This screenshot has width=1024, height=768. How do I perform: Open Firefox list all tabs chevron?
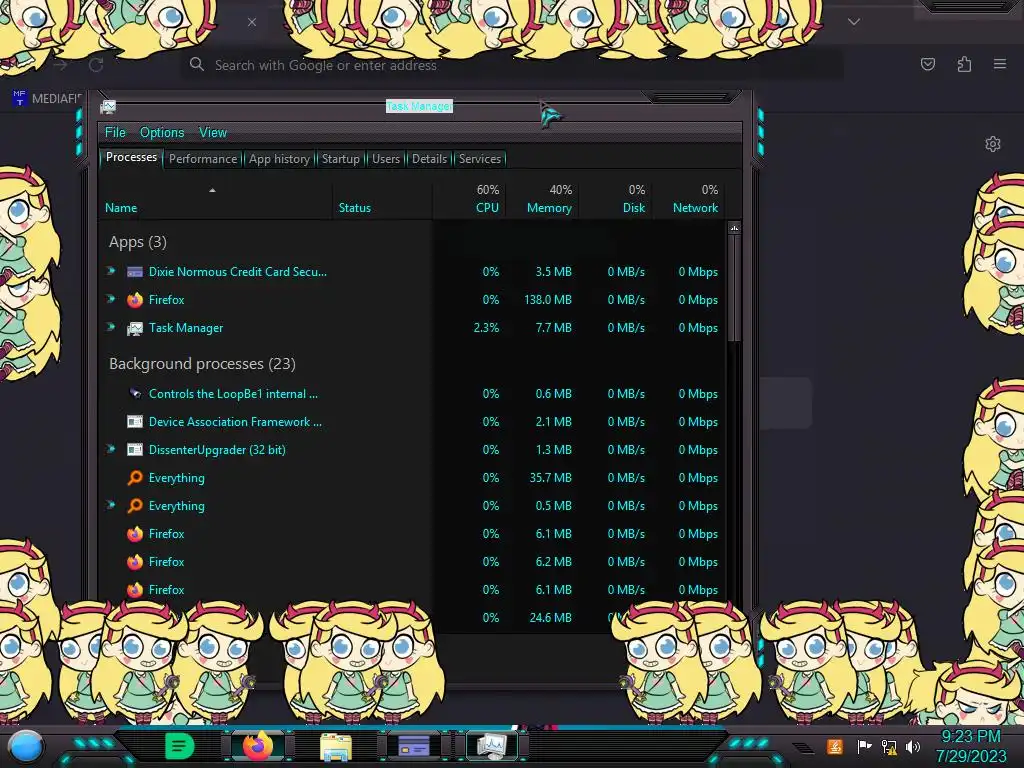pyautogui.click(x=854, y=22)
